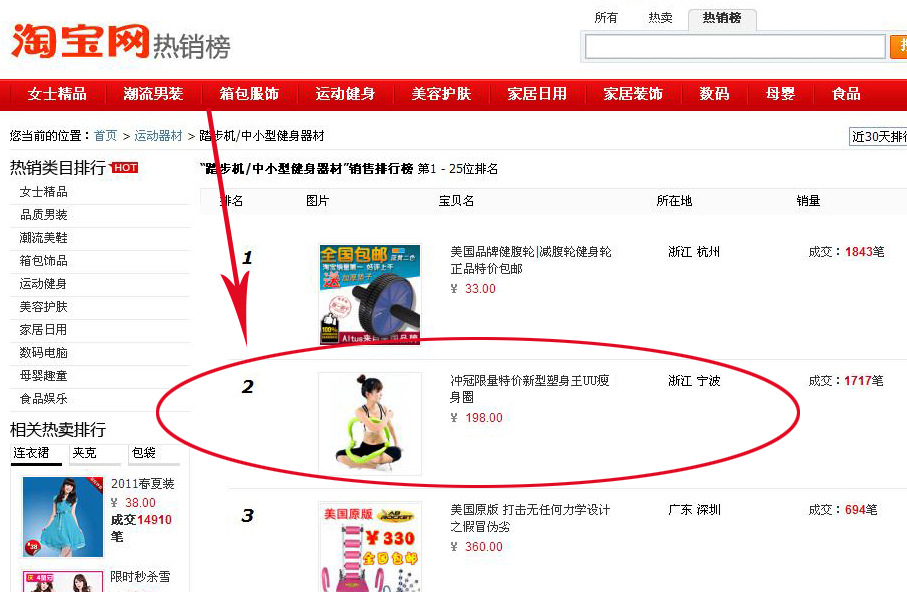Switch to the 包袋 tab
Viewport: 907px width, 592px height.
coord(154,454)
